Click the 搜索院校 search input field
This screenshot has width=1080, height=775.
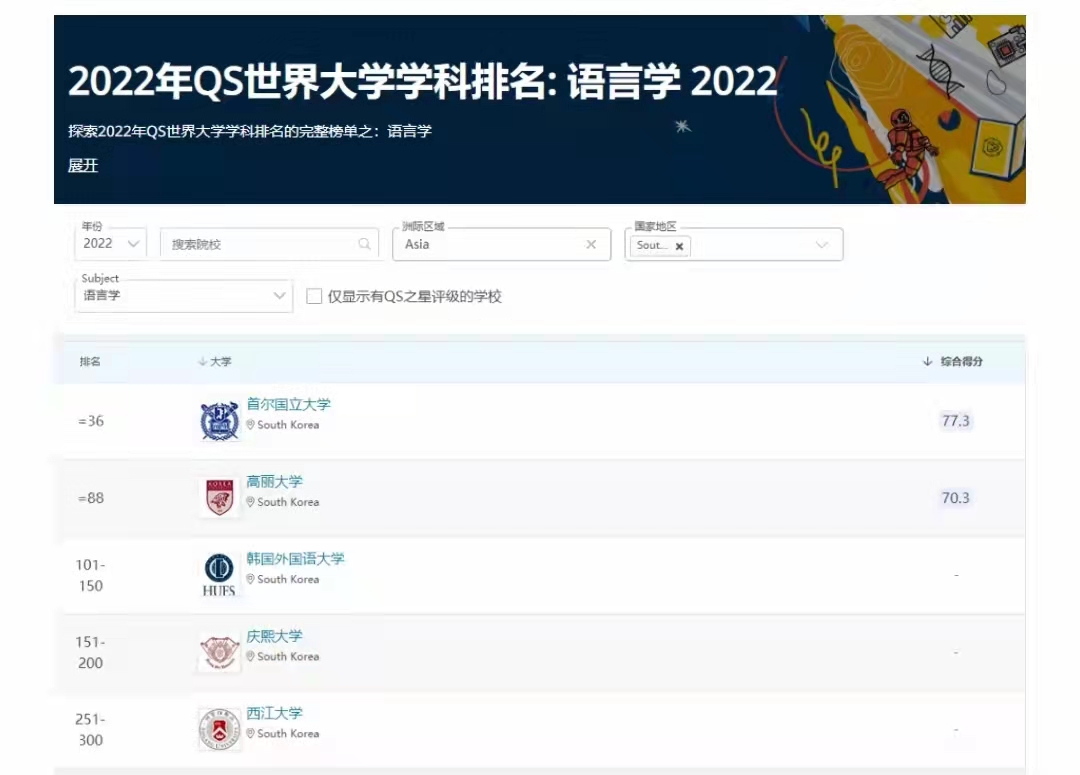260,244
